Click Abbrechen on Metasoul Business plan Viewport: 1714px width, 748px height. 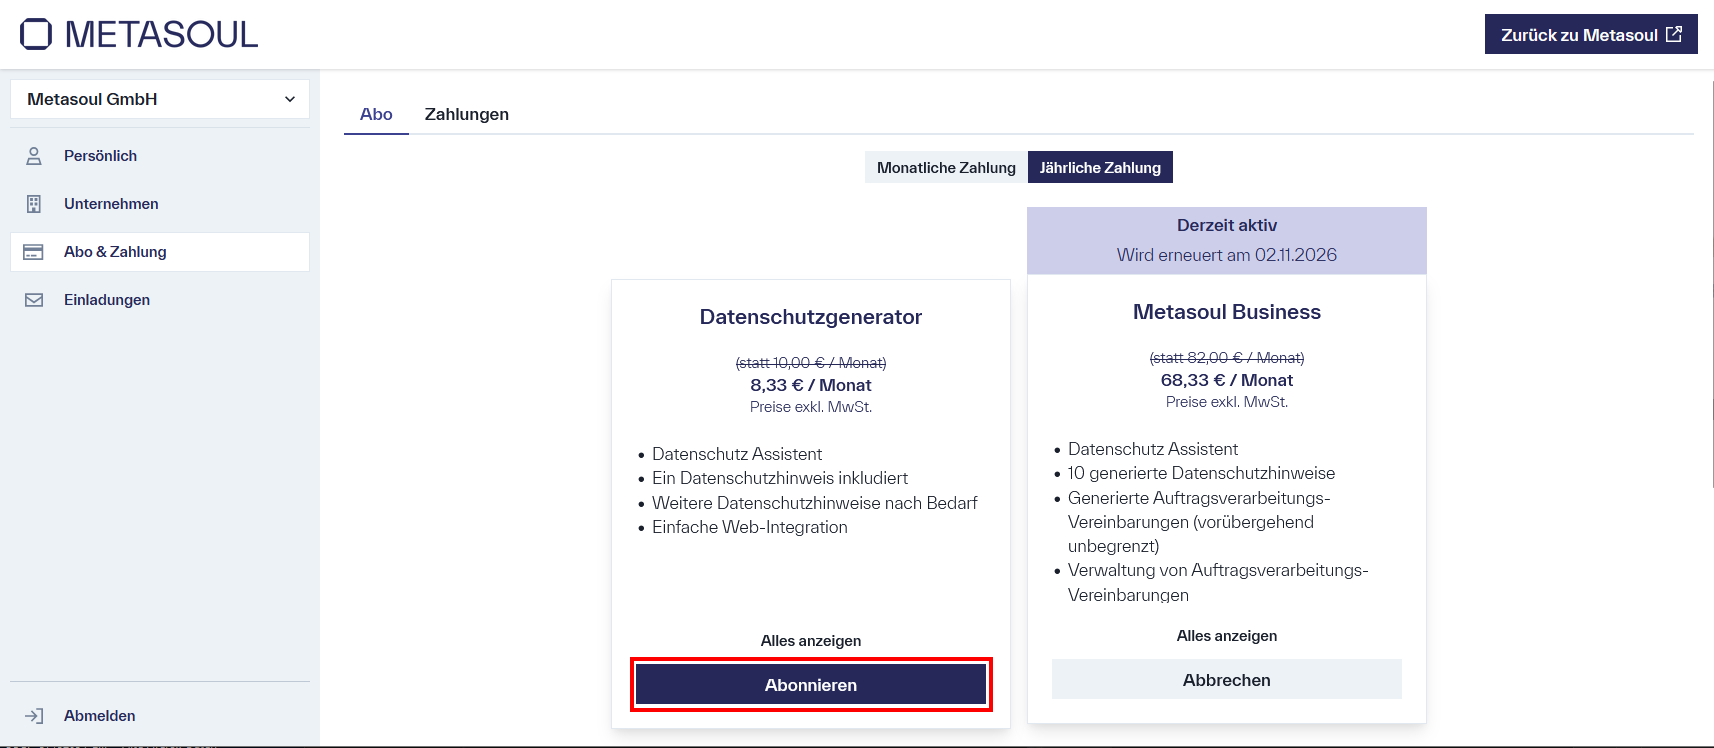[x=1226, y=680]
